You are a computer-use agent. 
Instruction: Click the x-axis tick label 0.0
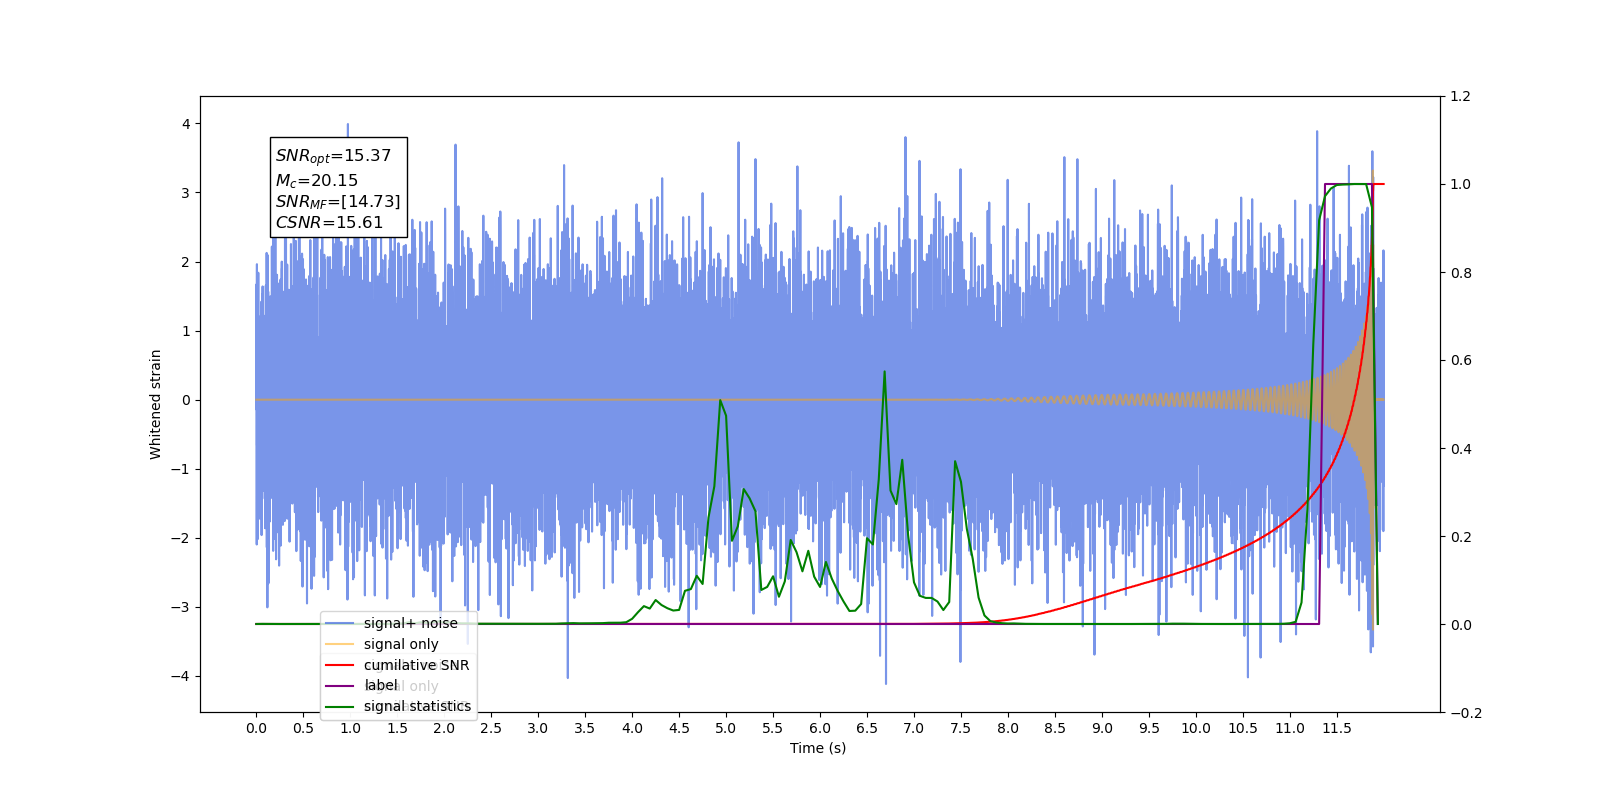[x=256, y=728]
